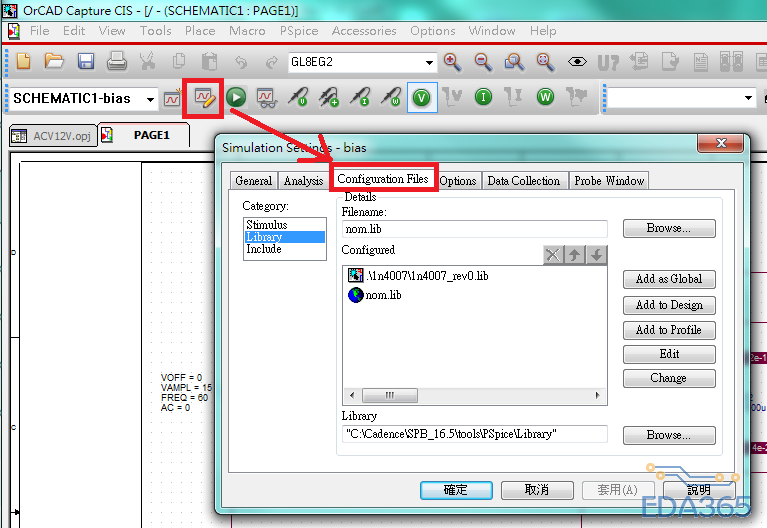Click the Cut scissors icon

coord(147,62)
